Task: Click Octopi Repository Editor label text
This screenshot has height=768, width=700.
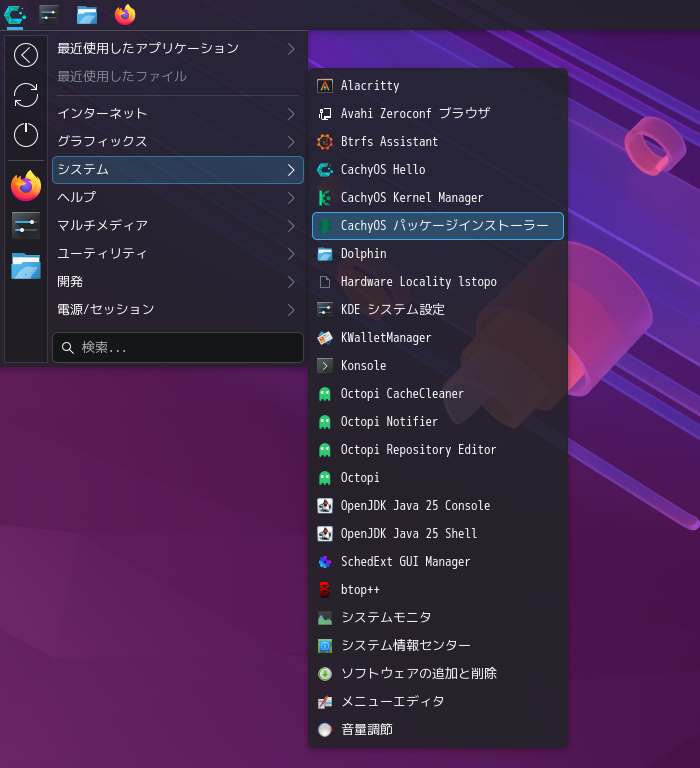Action: coord(418,450)
